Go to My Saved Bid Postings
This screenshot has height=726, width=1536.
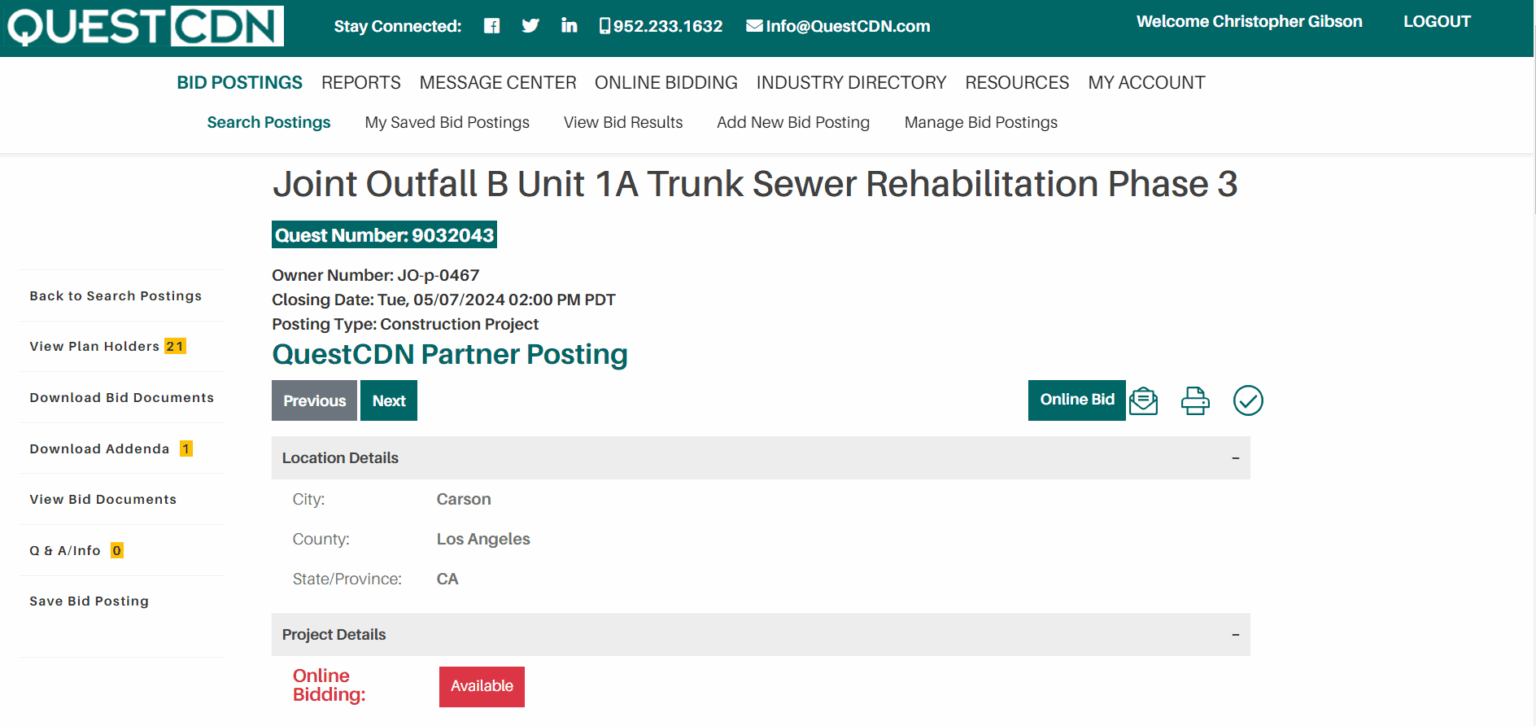click(x=447, y=123)
